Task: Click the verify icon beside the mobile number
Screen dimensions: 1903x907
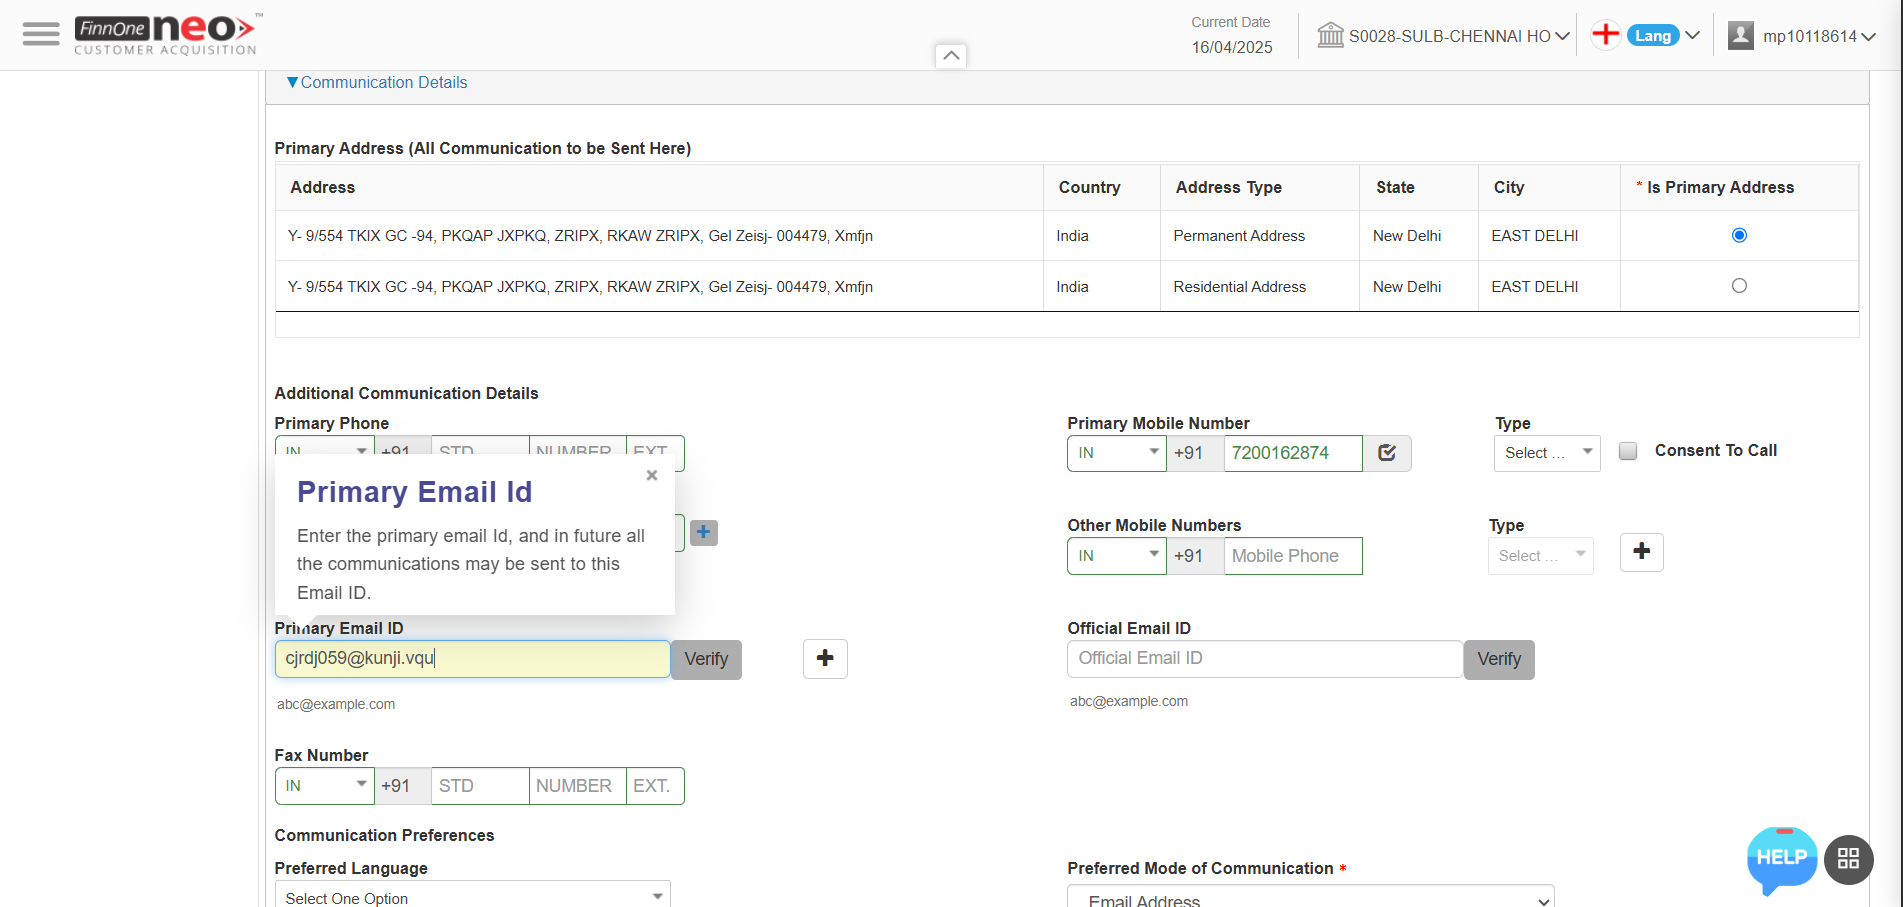Action: coord(1387,453)
